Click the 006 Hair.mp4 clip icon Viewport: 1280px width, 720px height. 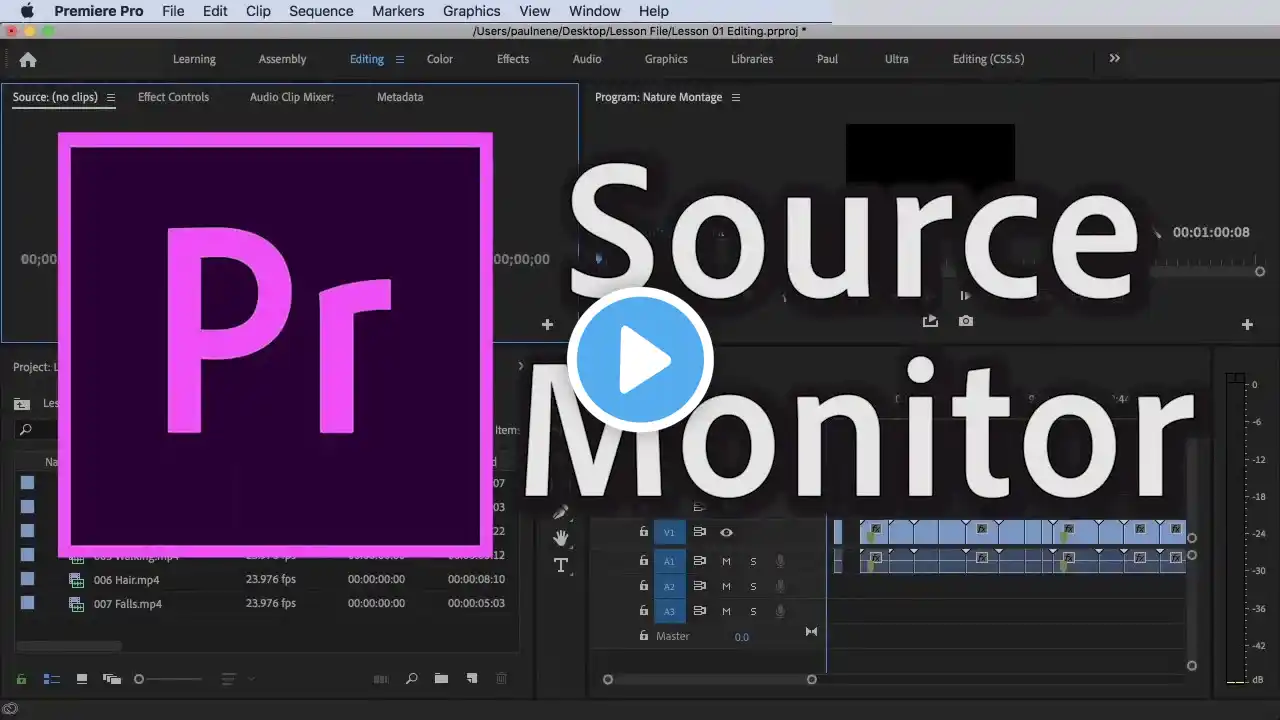76,580
